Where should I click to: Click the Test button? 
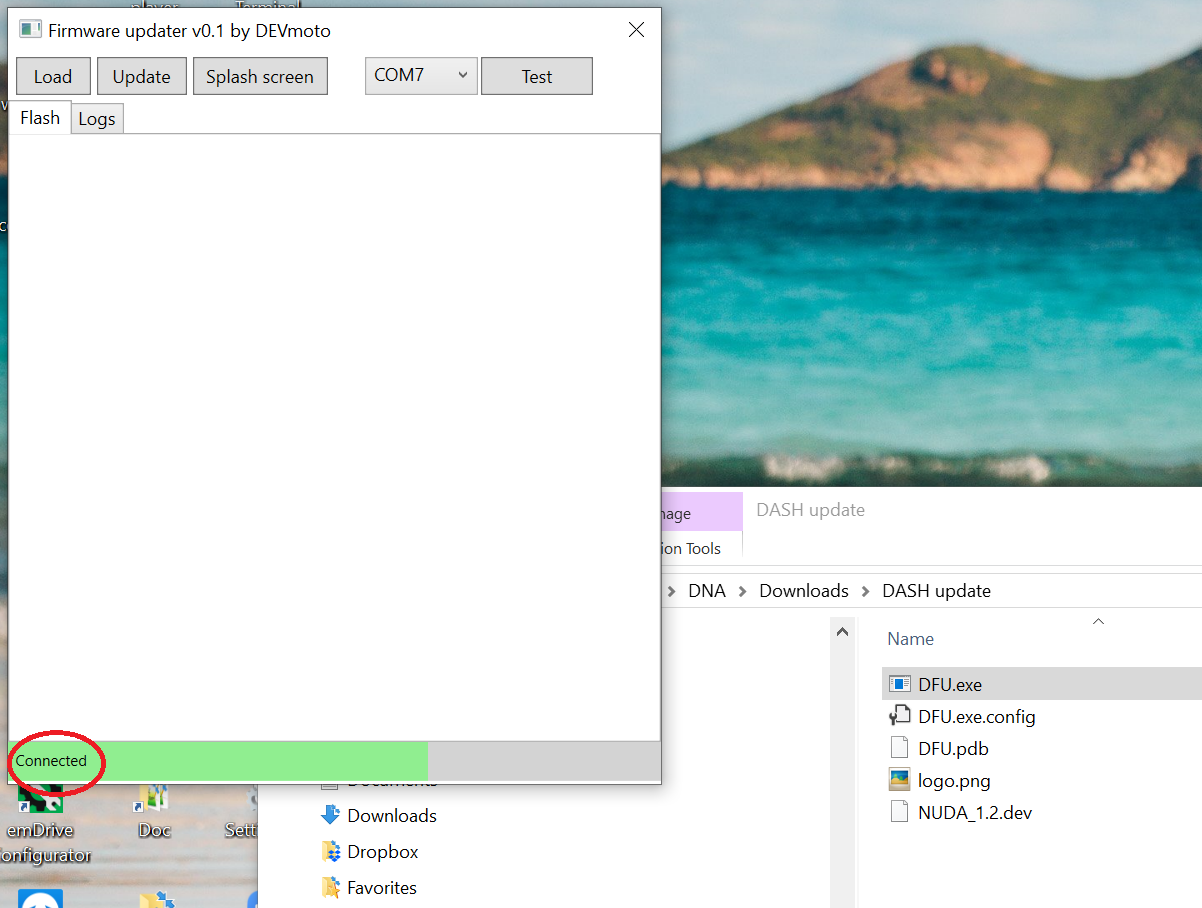pyautogui.click(x=537, y=77)
